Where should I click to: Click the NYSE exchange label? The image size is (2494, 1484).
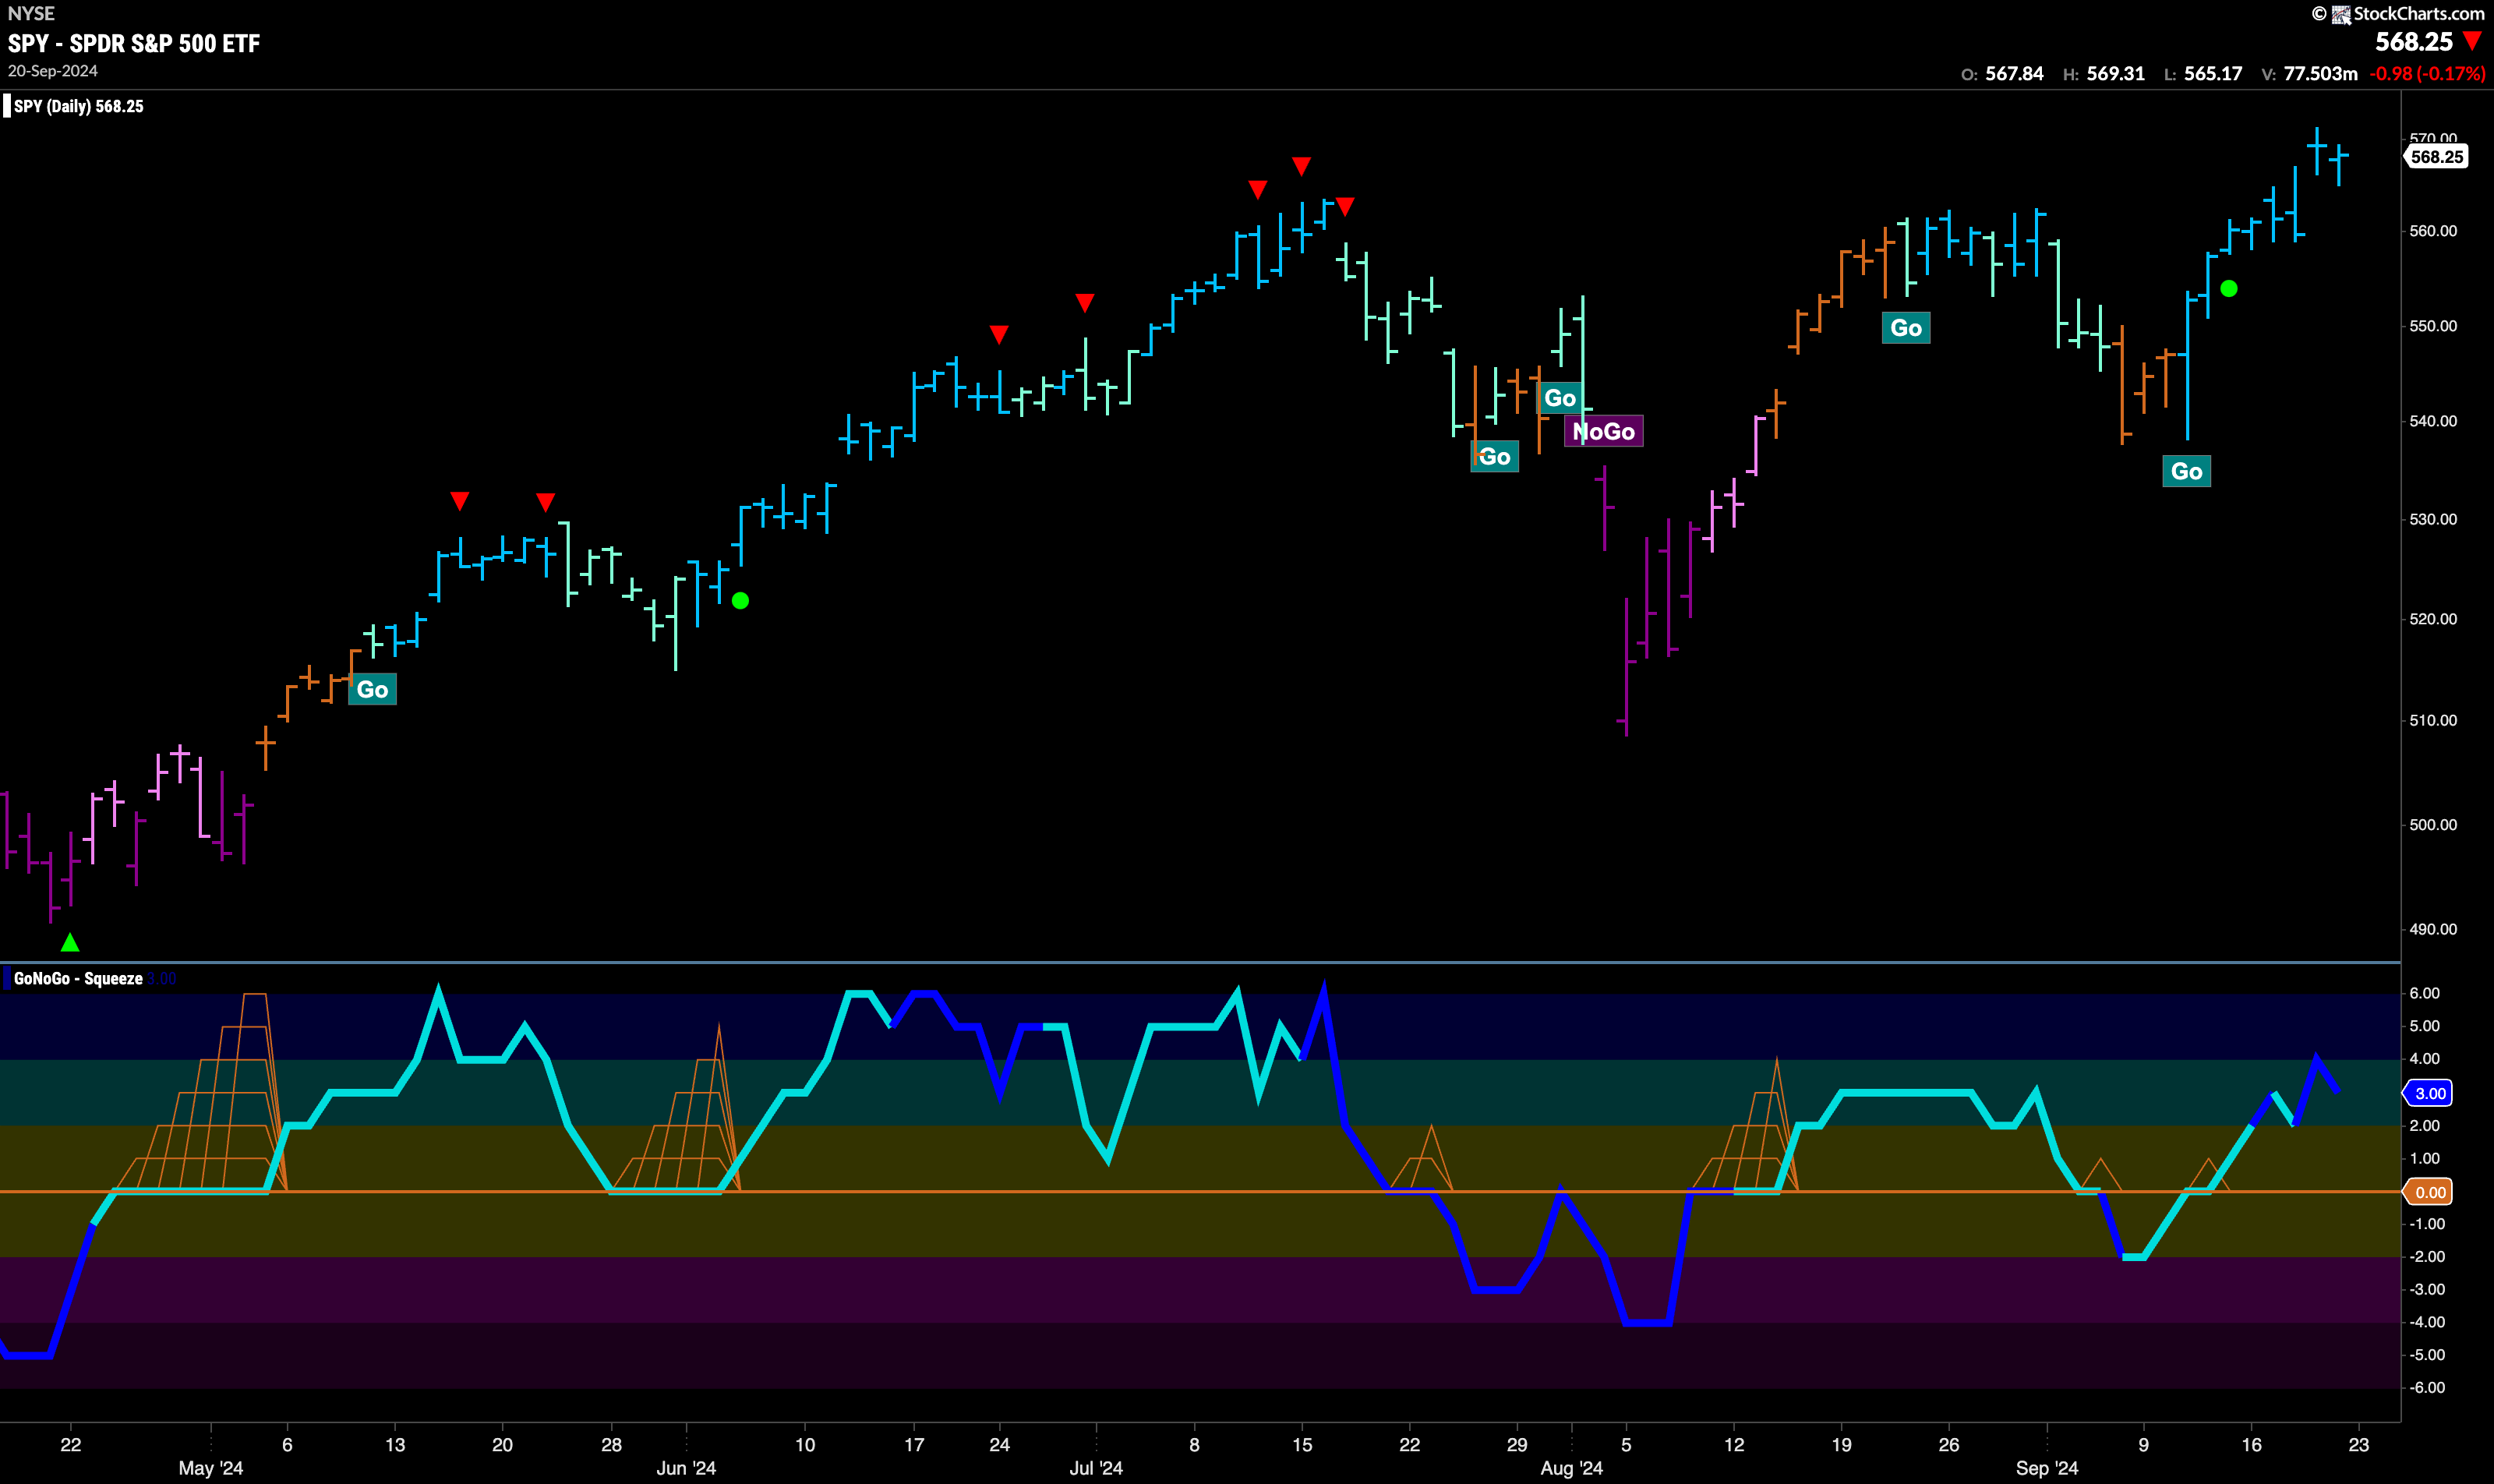coord(31,13)
